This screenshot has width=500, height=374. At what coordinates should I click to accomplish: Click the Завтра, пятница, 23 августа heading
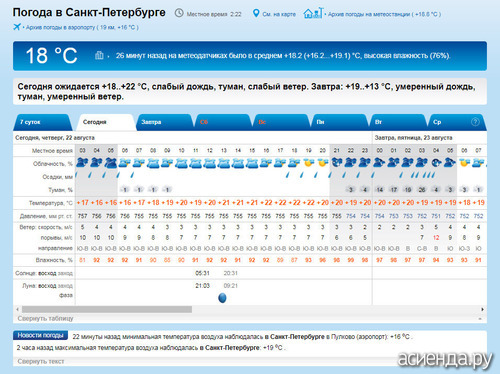tap(413, 138)
